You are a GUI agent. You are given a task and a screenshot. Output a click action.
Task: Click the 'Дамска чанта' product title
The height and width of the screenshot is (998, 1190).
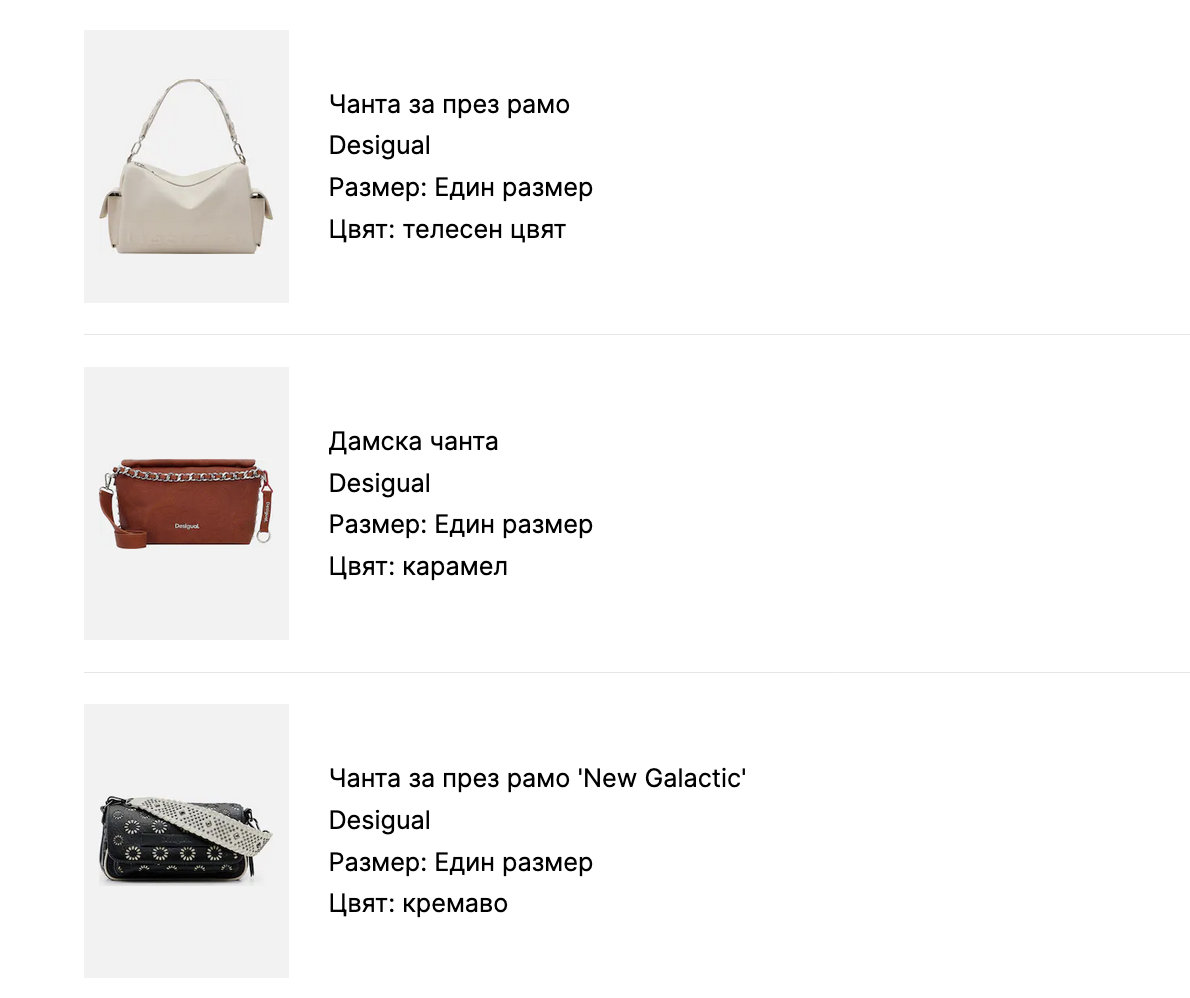pyautogui.click(x=413, y=441)
